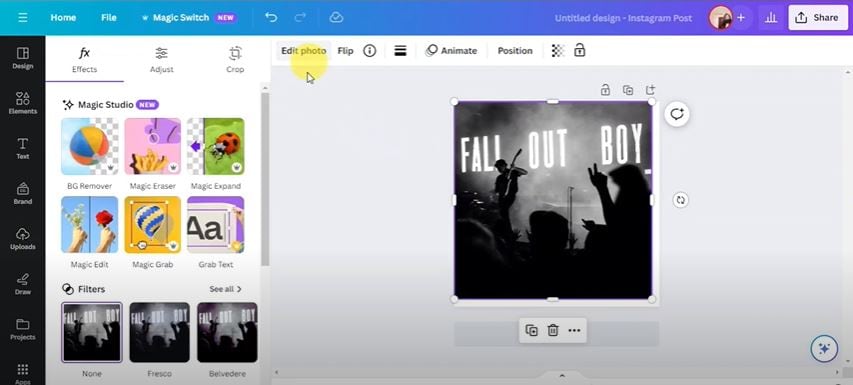
Task: Click the user profile avatar
Action: (720, 17)
